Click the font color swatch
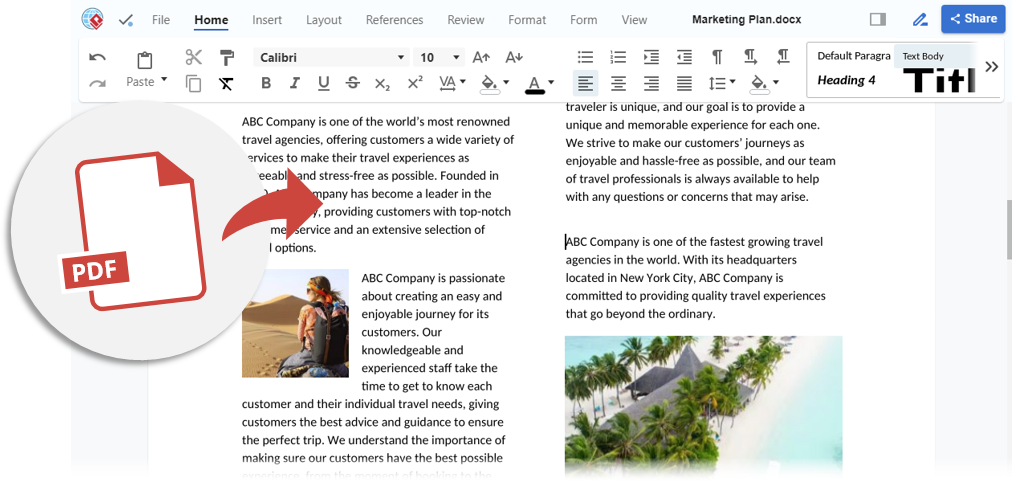This screenshot has width=1012, height=481. (x=534, y=84)
